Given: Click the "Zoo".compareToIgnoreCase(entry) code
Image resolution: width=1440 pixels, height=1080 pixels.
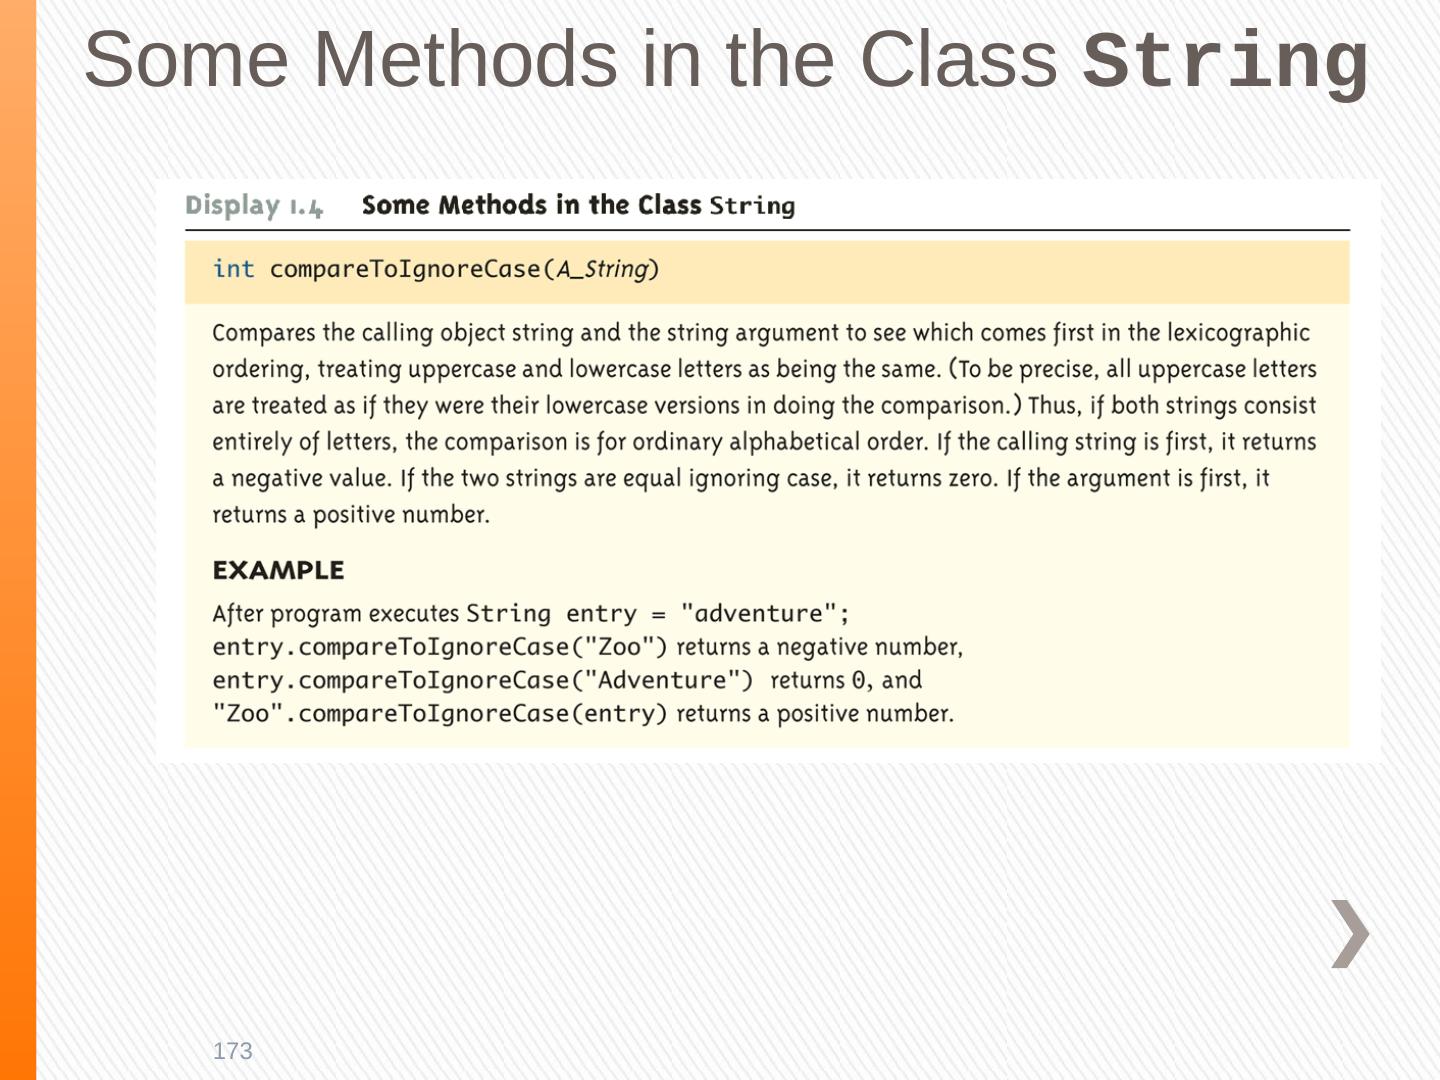Looking at the screenshot, I should (x=439, y=713).
